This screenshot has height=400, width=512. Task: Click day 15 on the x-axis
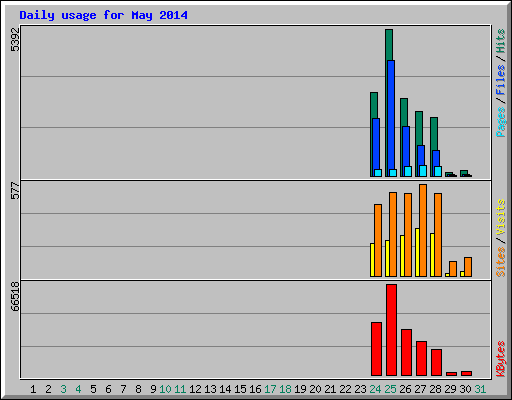(240, 389)
